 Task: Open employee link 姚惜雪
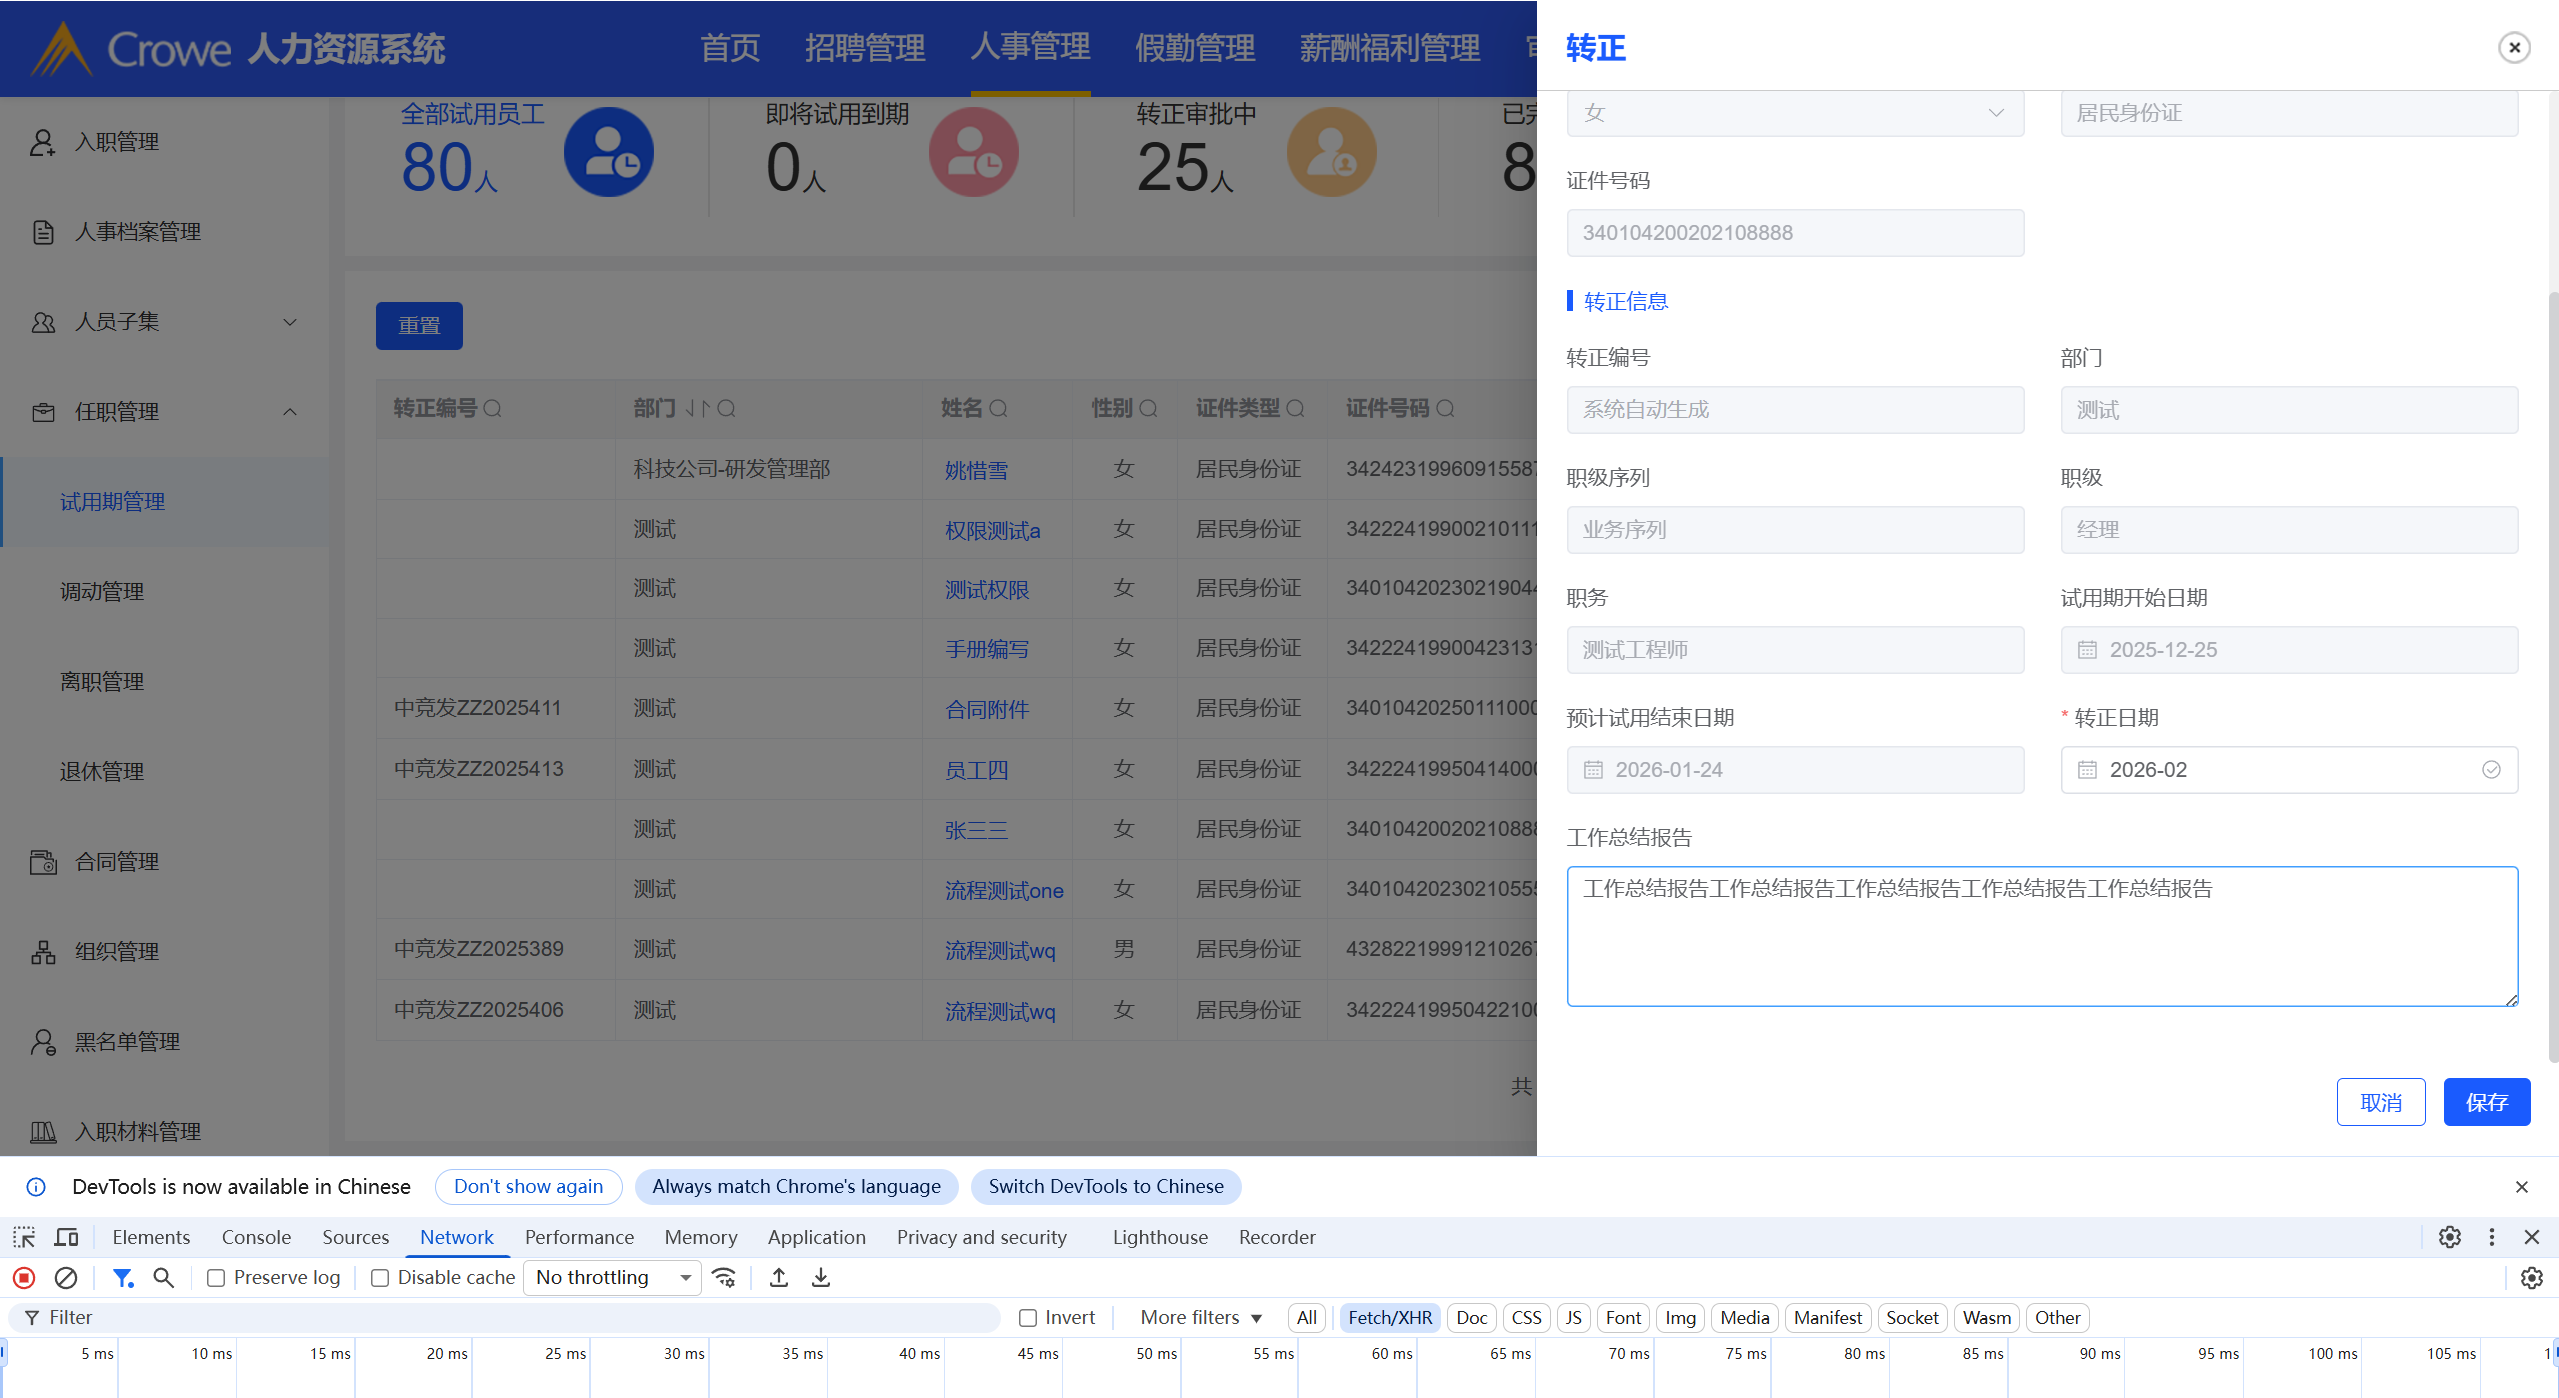click(976, 469)
